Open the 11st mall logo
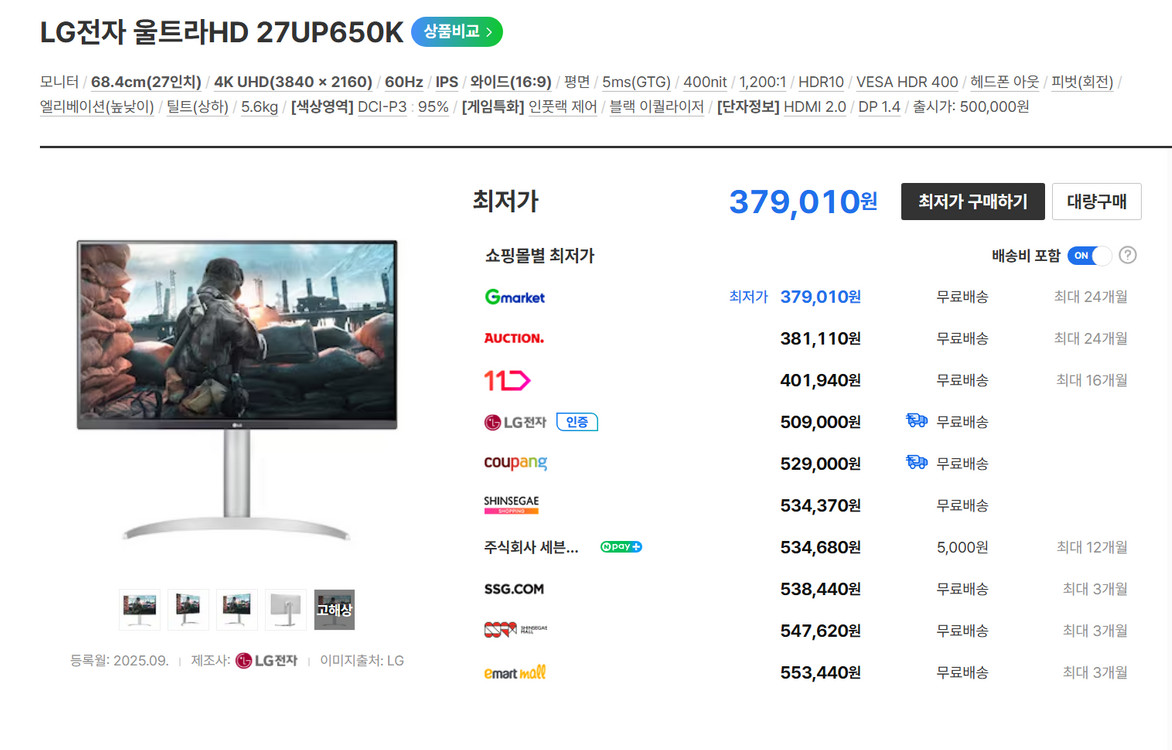Screen dimensions: 1172x750 point(507,381)
